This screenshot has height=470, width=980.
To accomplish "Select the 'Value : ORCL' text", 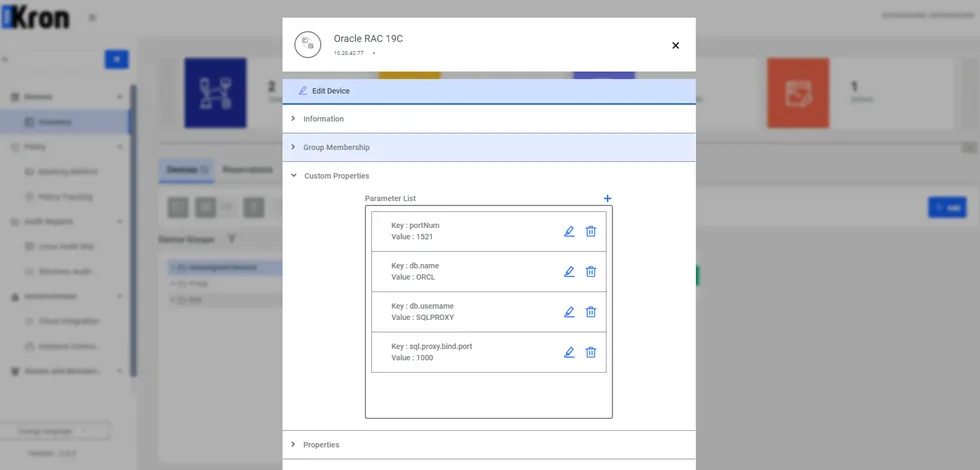I will (x=413, y=277).
